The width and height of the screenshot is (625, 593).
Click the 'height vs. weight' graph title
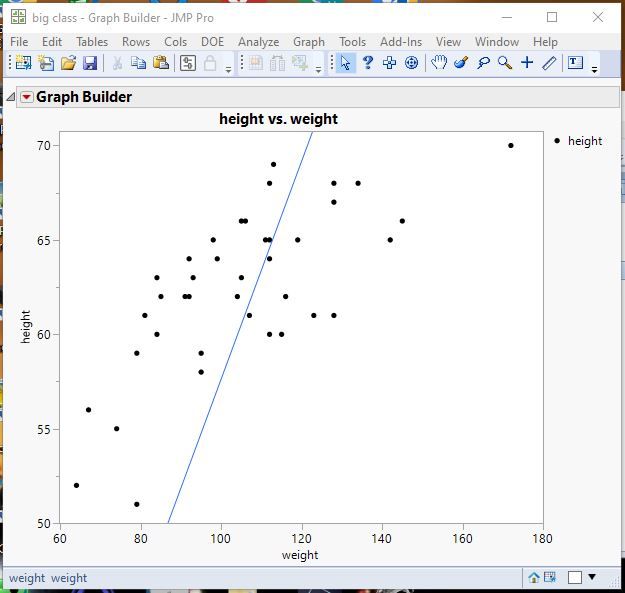(x=279, y=119)
